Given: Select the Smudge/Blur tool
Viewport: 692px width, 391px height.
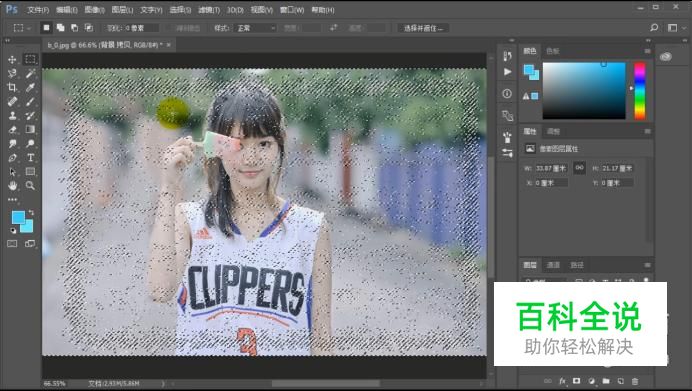Looking at the screenshot, I should click(x=12, y=144).
